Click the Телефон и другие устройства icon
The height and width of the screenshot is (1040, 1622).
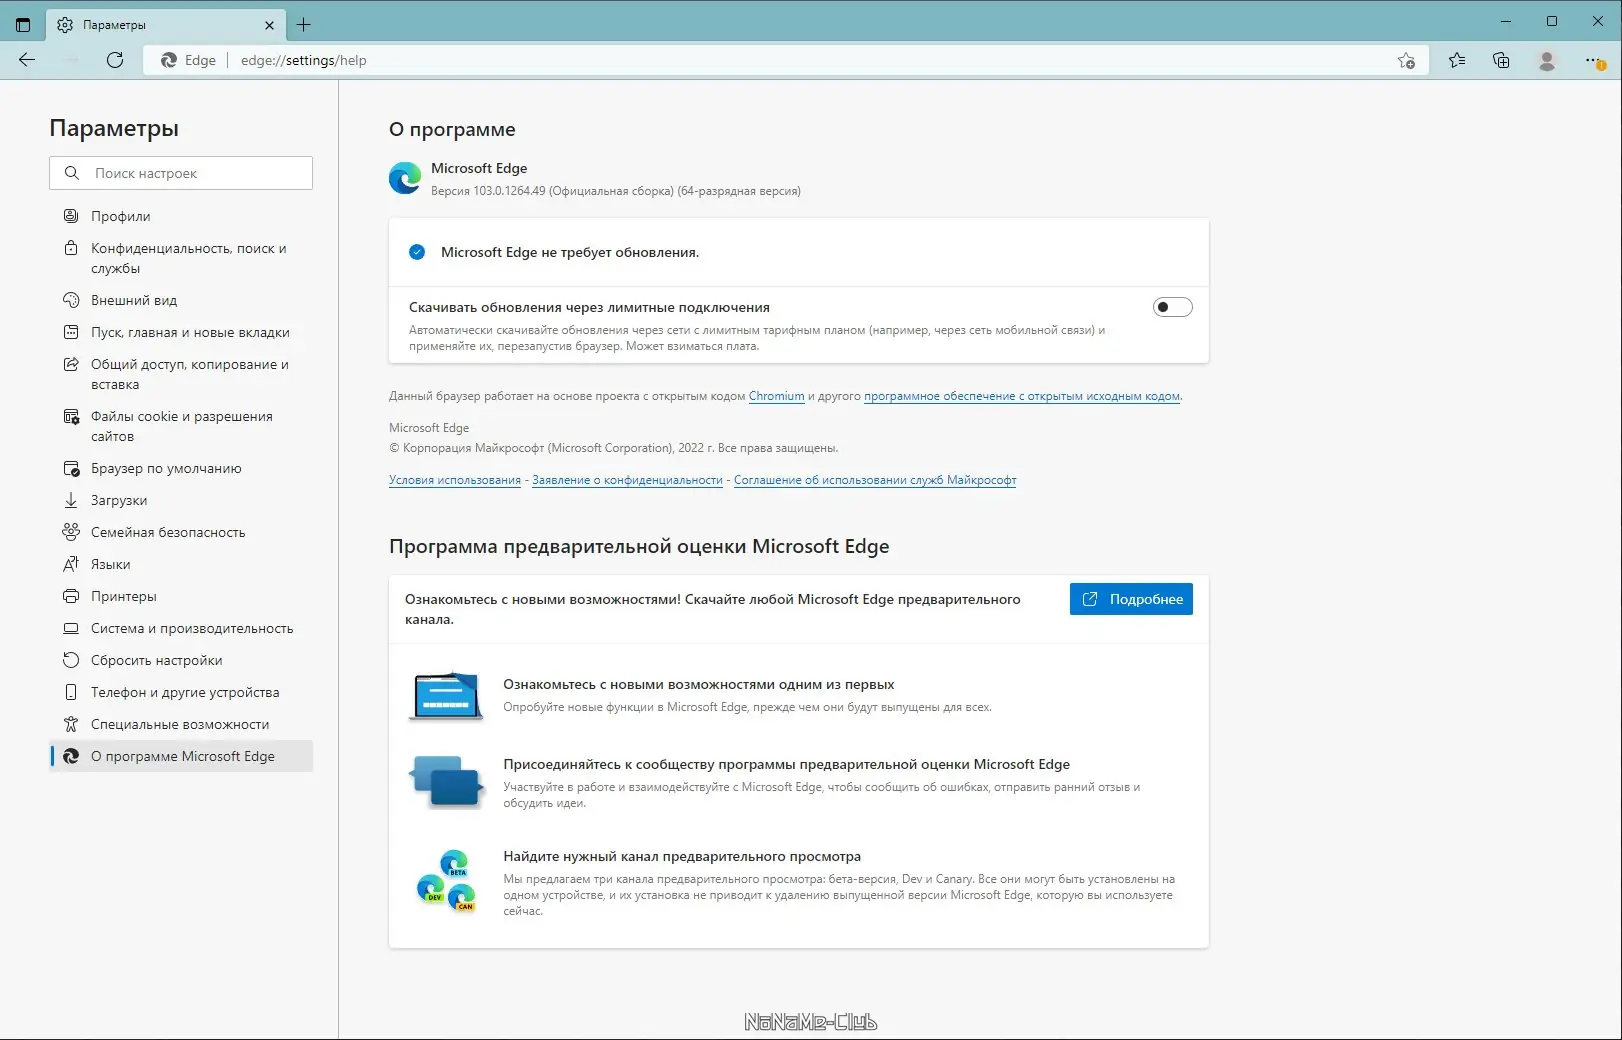pos(71,692)
